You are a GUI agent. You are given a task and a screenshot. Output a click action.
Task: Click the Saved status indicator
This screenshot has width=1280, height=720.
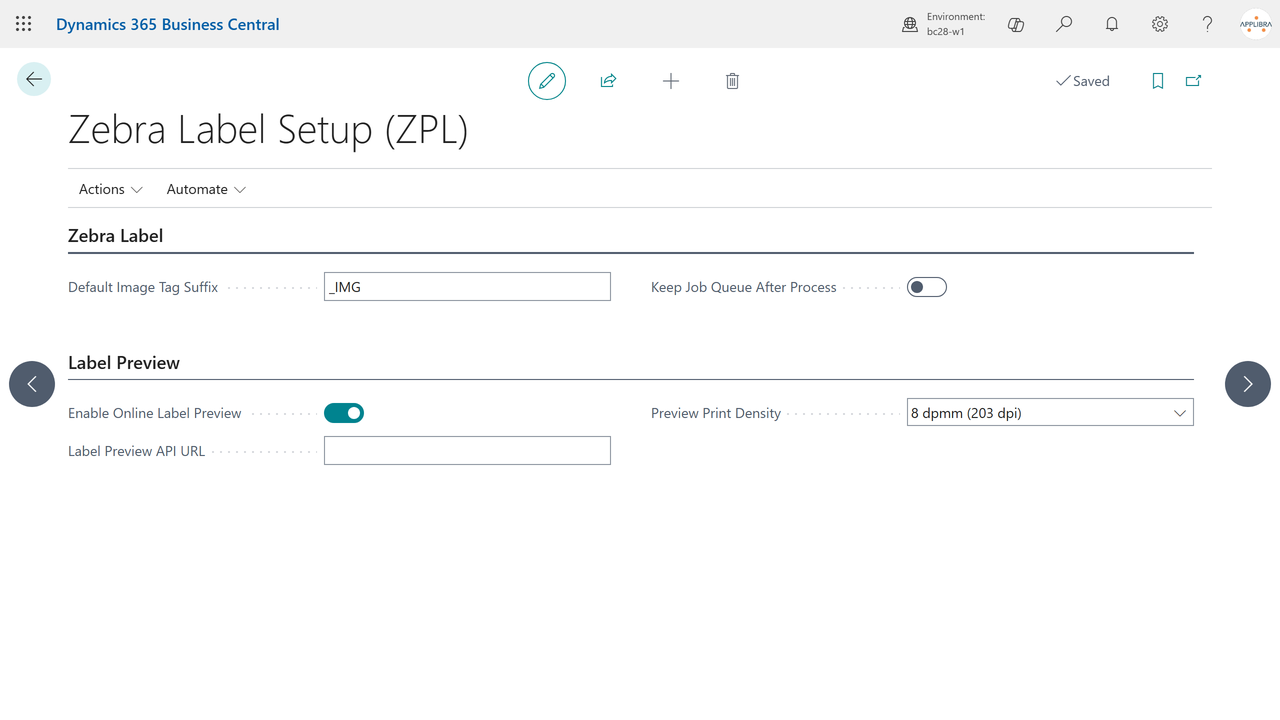[x=1083, y=81]
